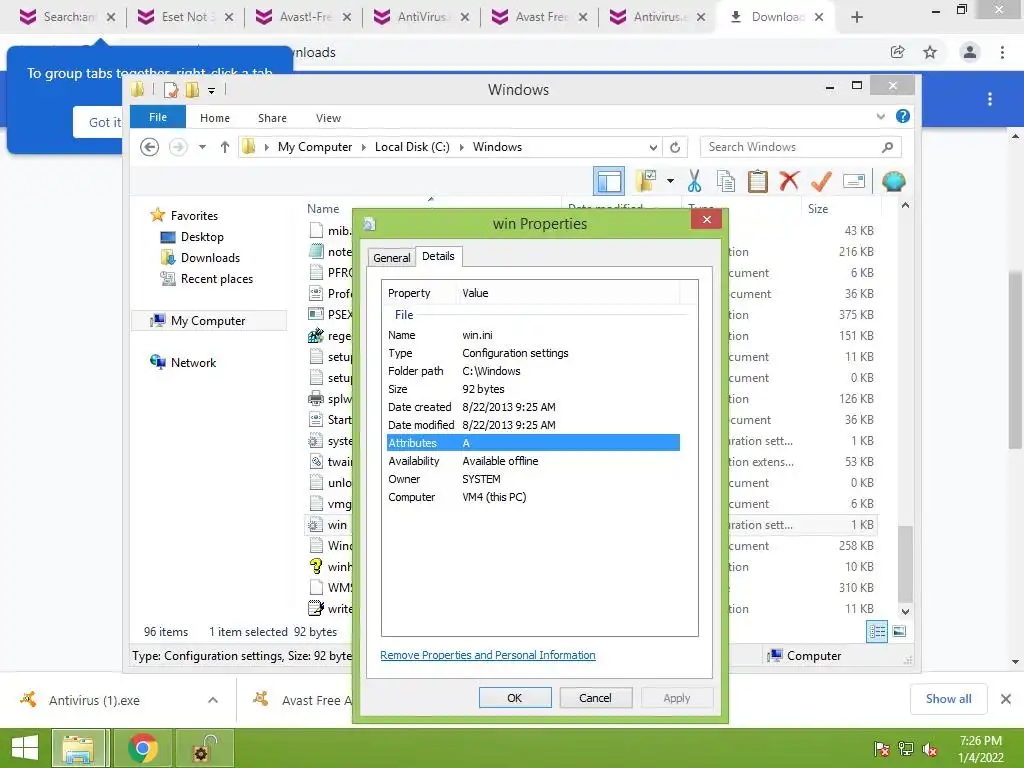Paste using the clipboard icon
Screen dimensions: 1024x768
[x=757, y=181]
